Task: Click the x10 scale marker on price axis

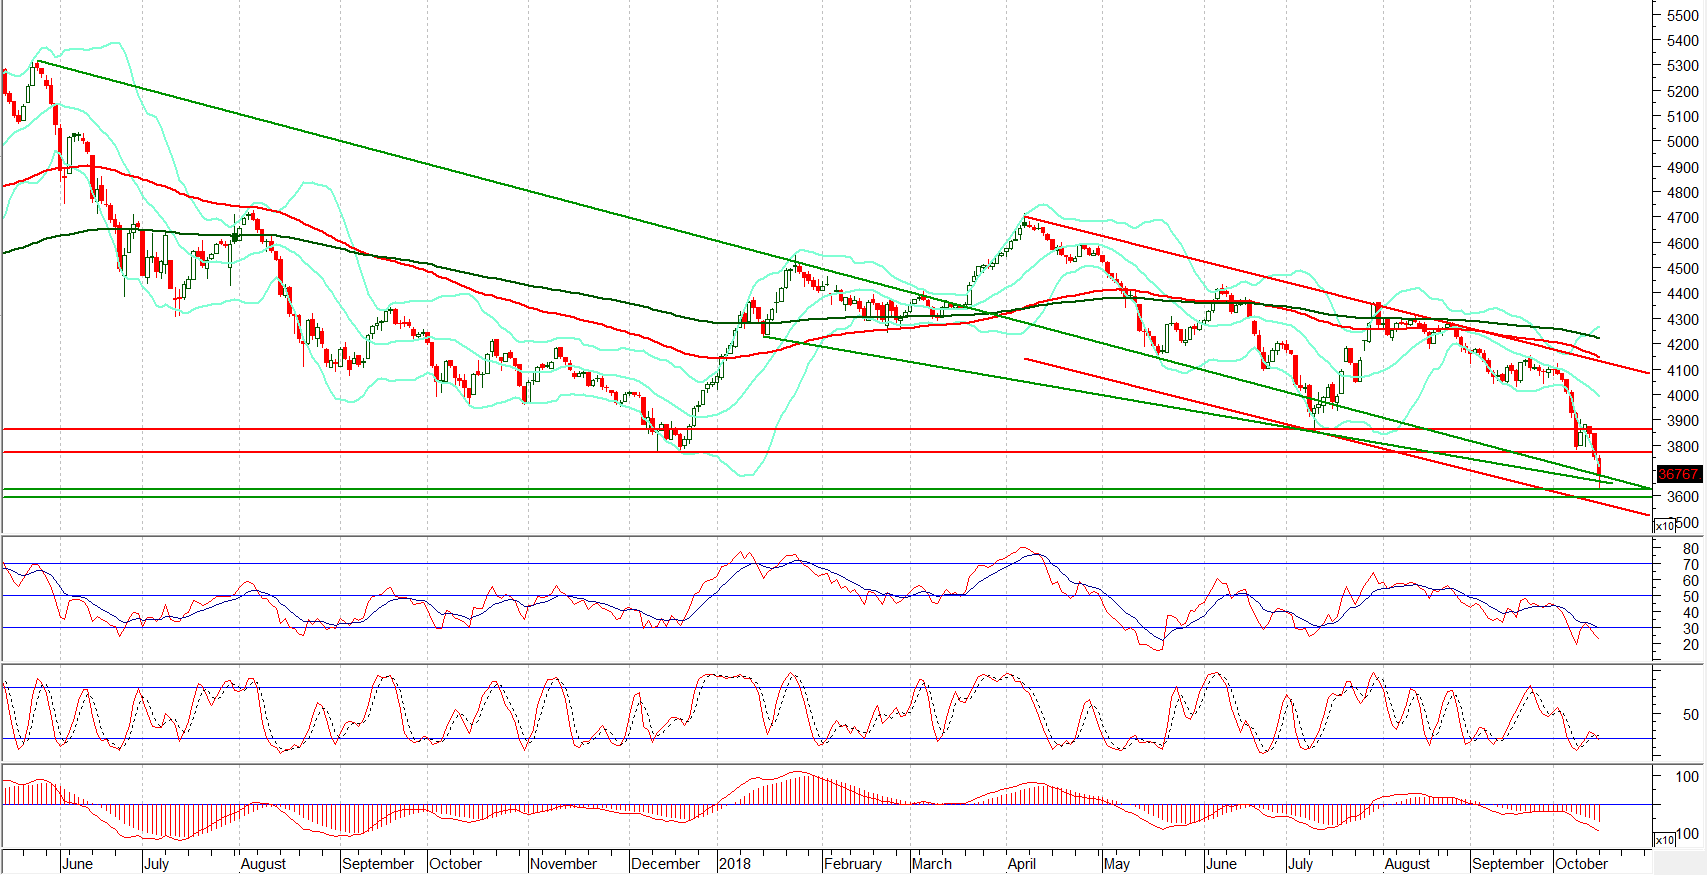Action: click(x=1664, y=526)
